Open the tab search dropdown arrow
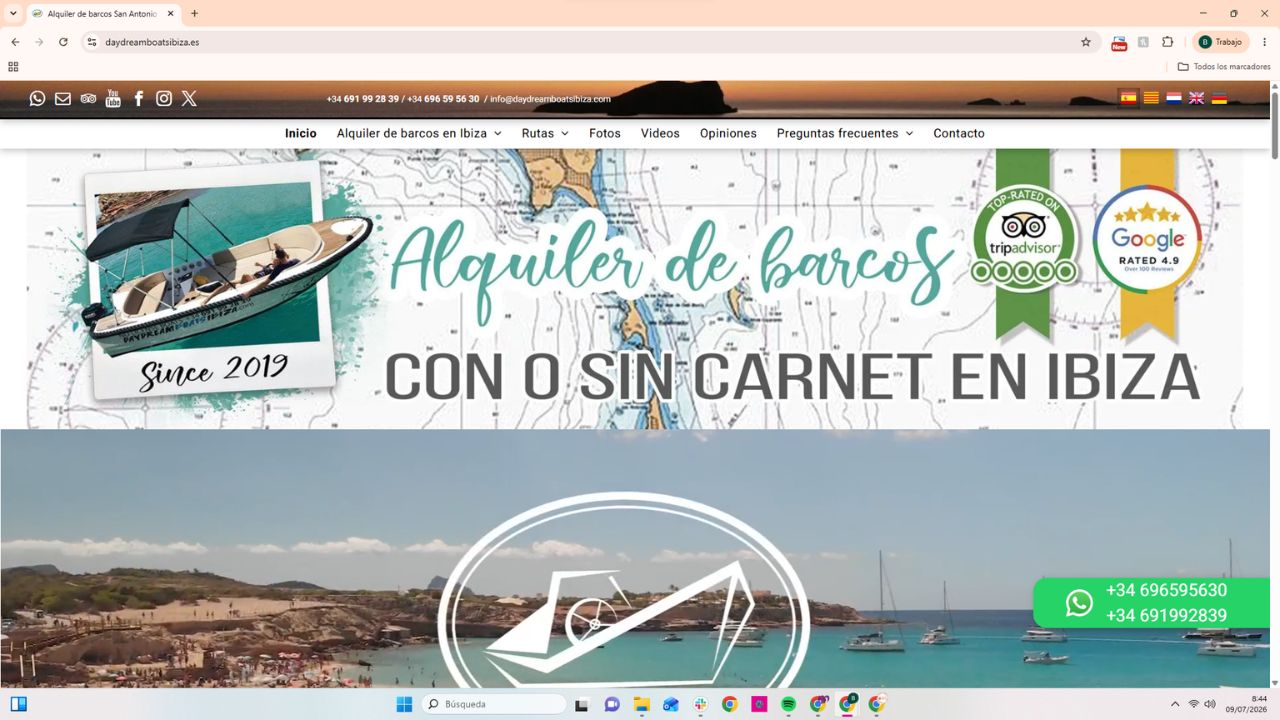 coord(13,13)
